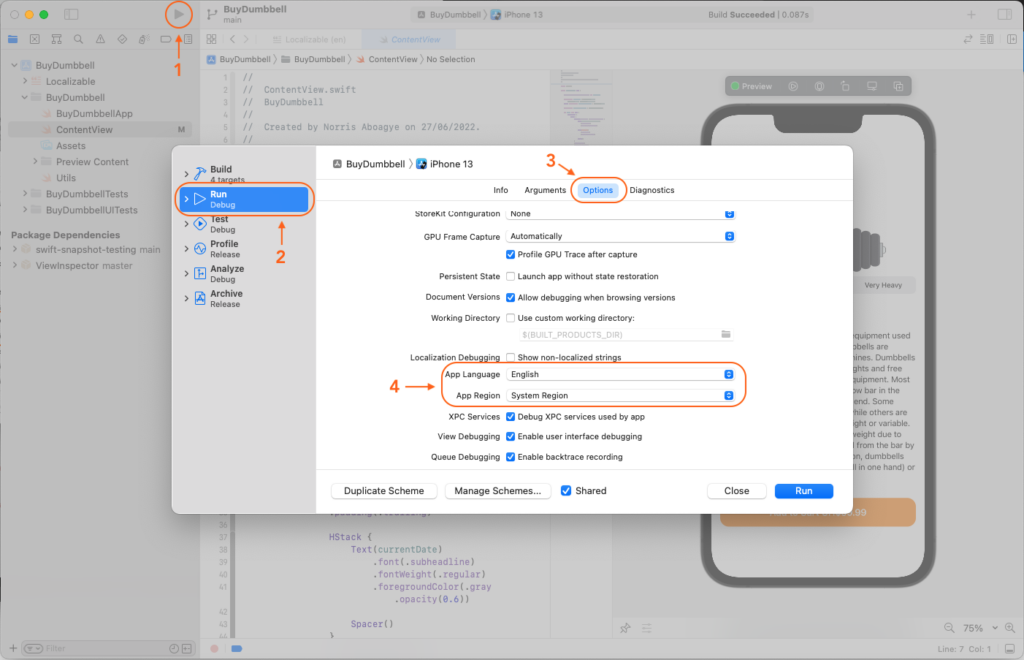Screen dimensions: 1024x660
Task: Click the pin preview icon below canvas
Action: pyautogui.click(x=625, y=628)
